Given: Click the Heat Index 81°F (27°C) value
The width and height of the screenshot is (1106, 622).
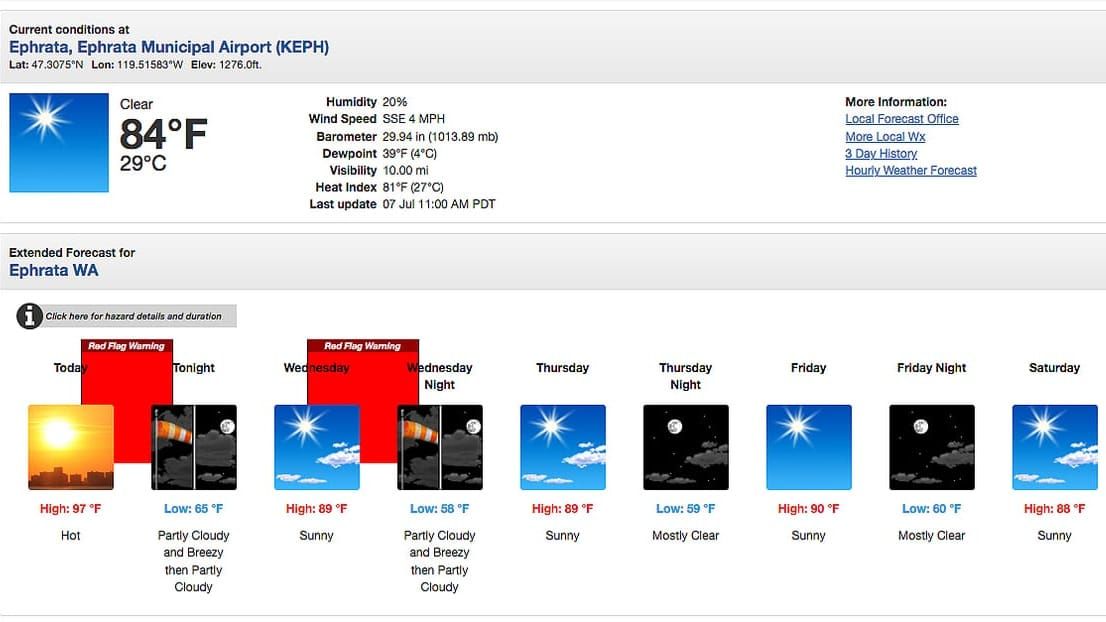Looking at the screenshot, I should 413,188.
